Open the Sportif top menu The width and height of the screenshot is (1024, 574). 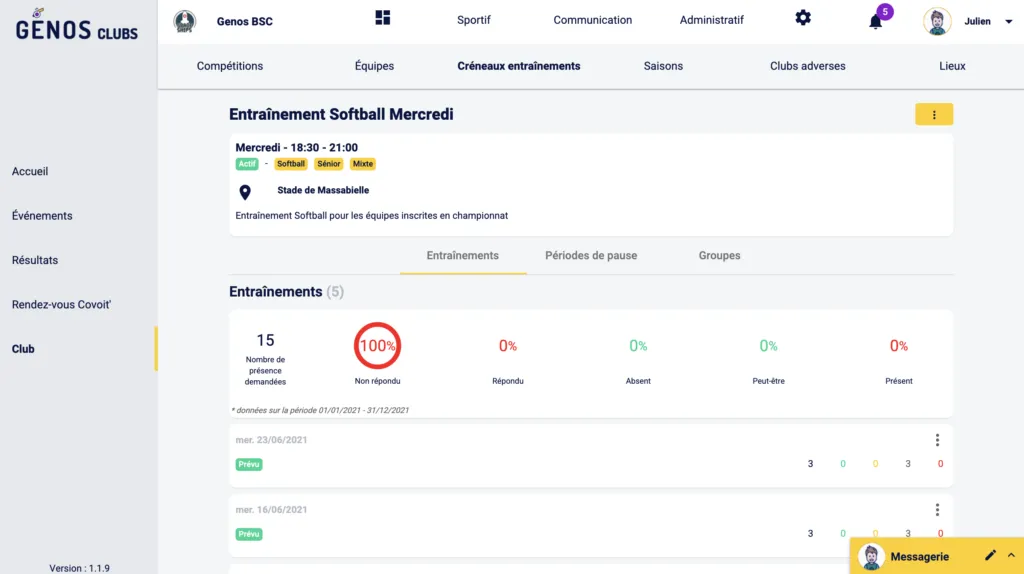[474, 21]
